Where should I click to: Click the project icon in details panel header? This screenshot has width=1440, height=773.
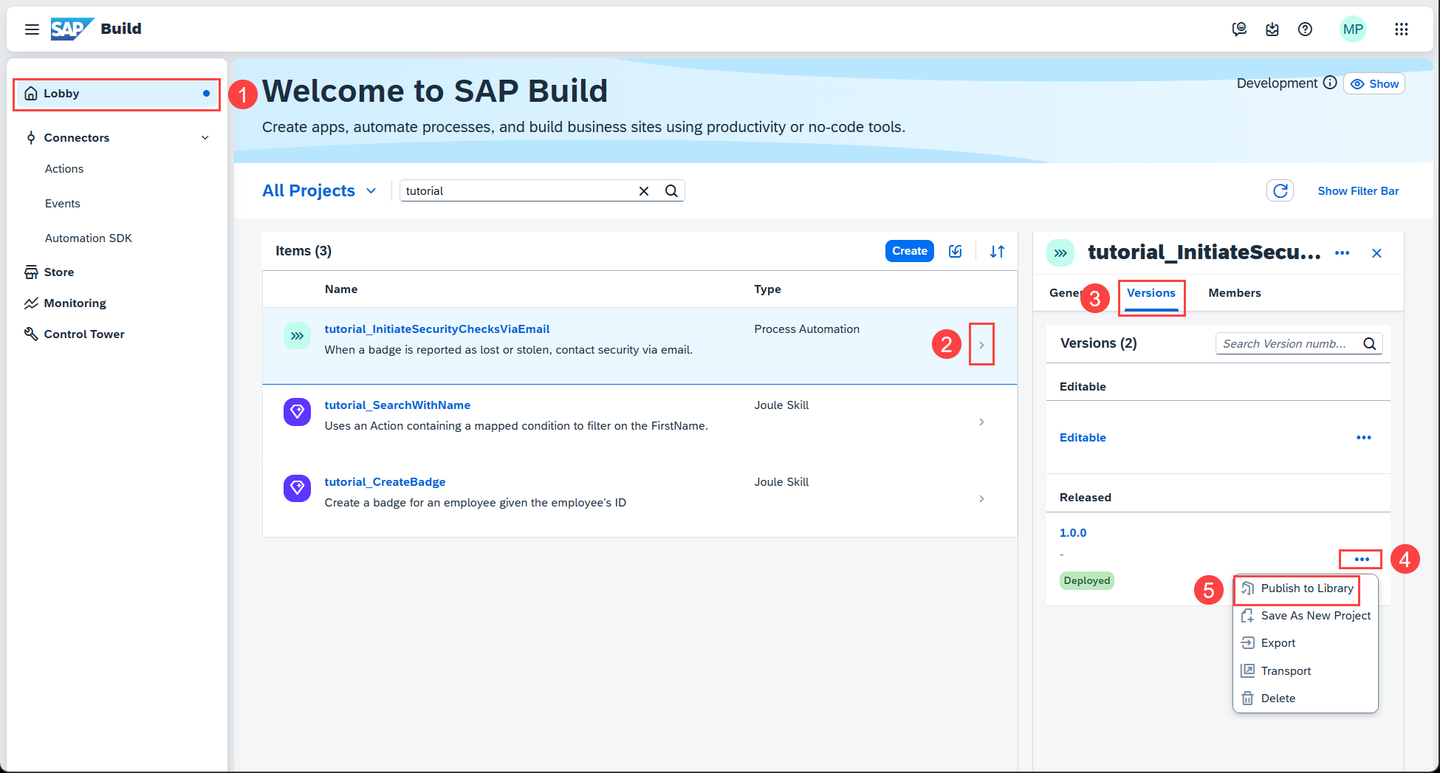click(x=1061, y=254)
